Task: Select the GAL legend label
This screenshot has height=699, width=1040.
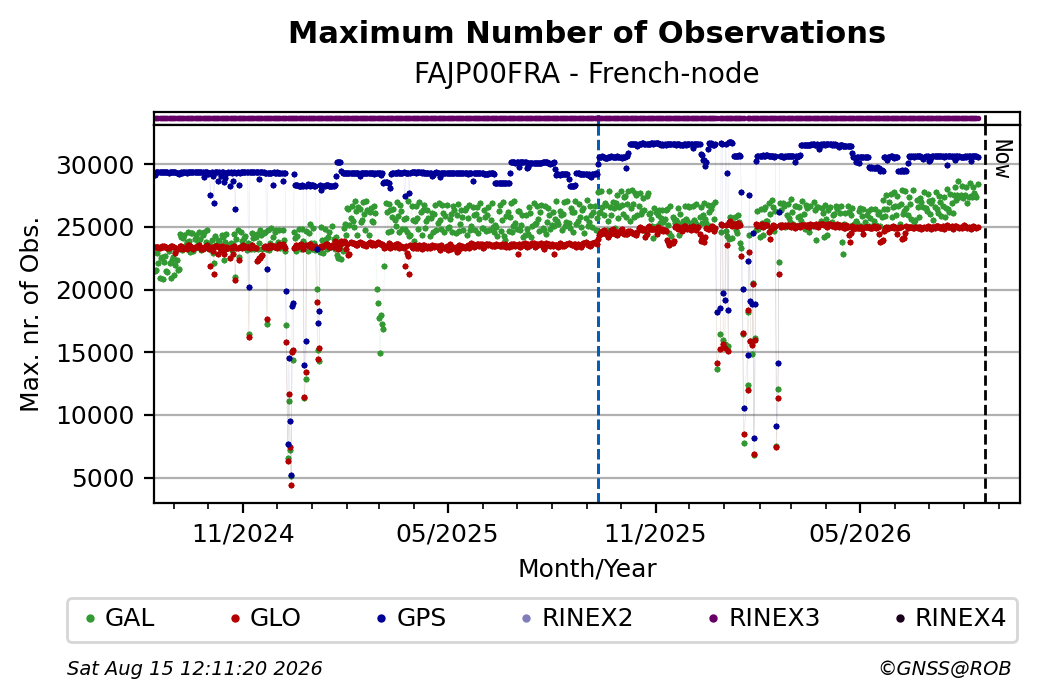Action: tap(130, 618)
